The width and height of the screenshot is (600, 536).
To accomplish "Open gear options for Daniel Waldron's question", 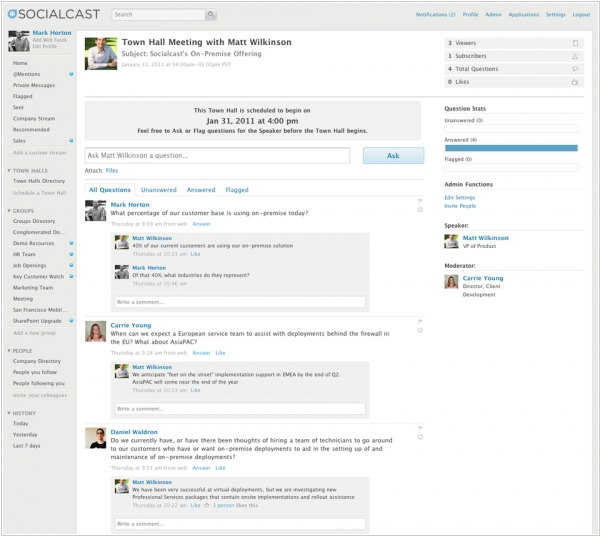I will 420,437.
